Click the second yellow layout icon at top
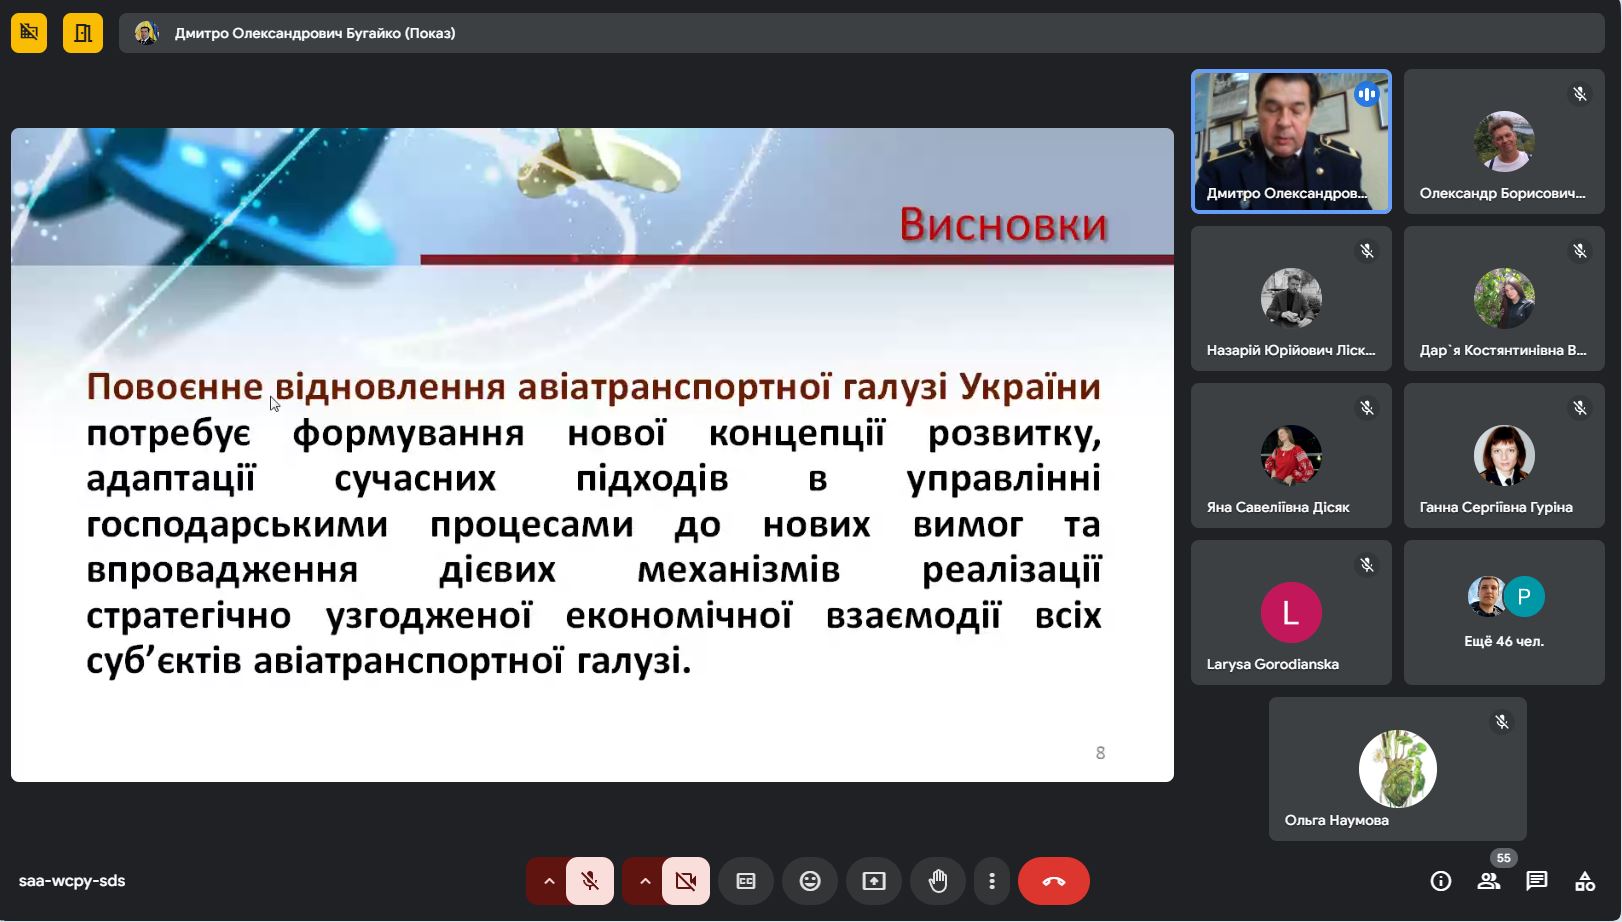Screen dimensions: 1622x922 click(x=83, y=33)
